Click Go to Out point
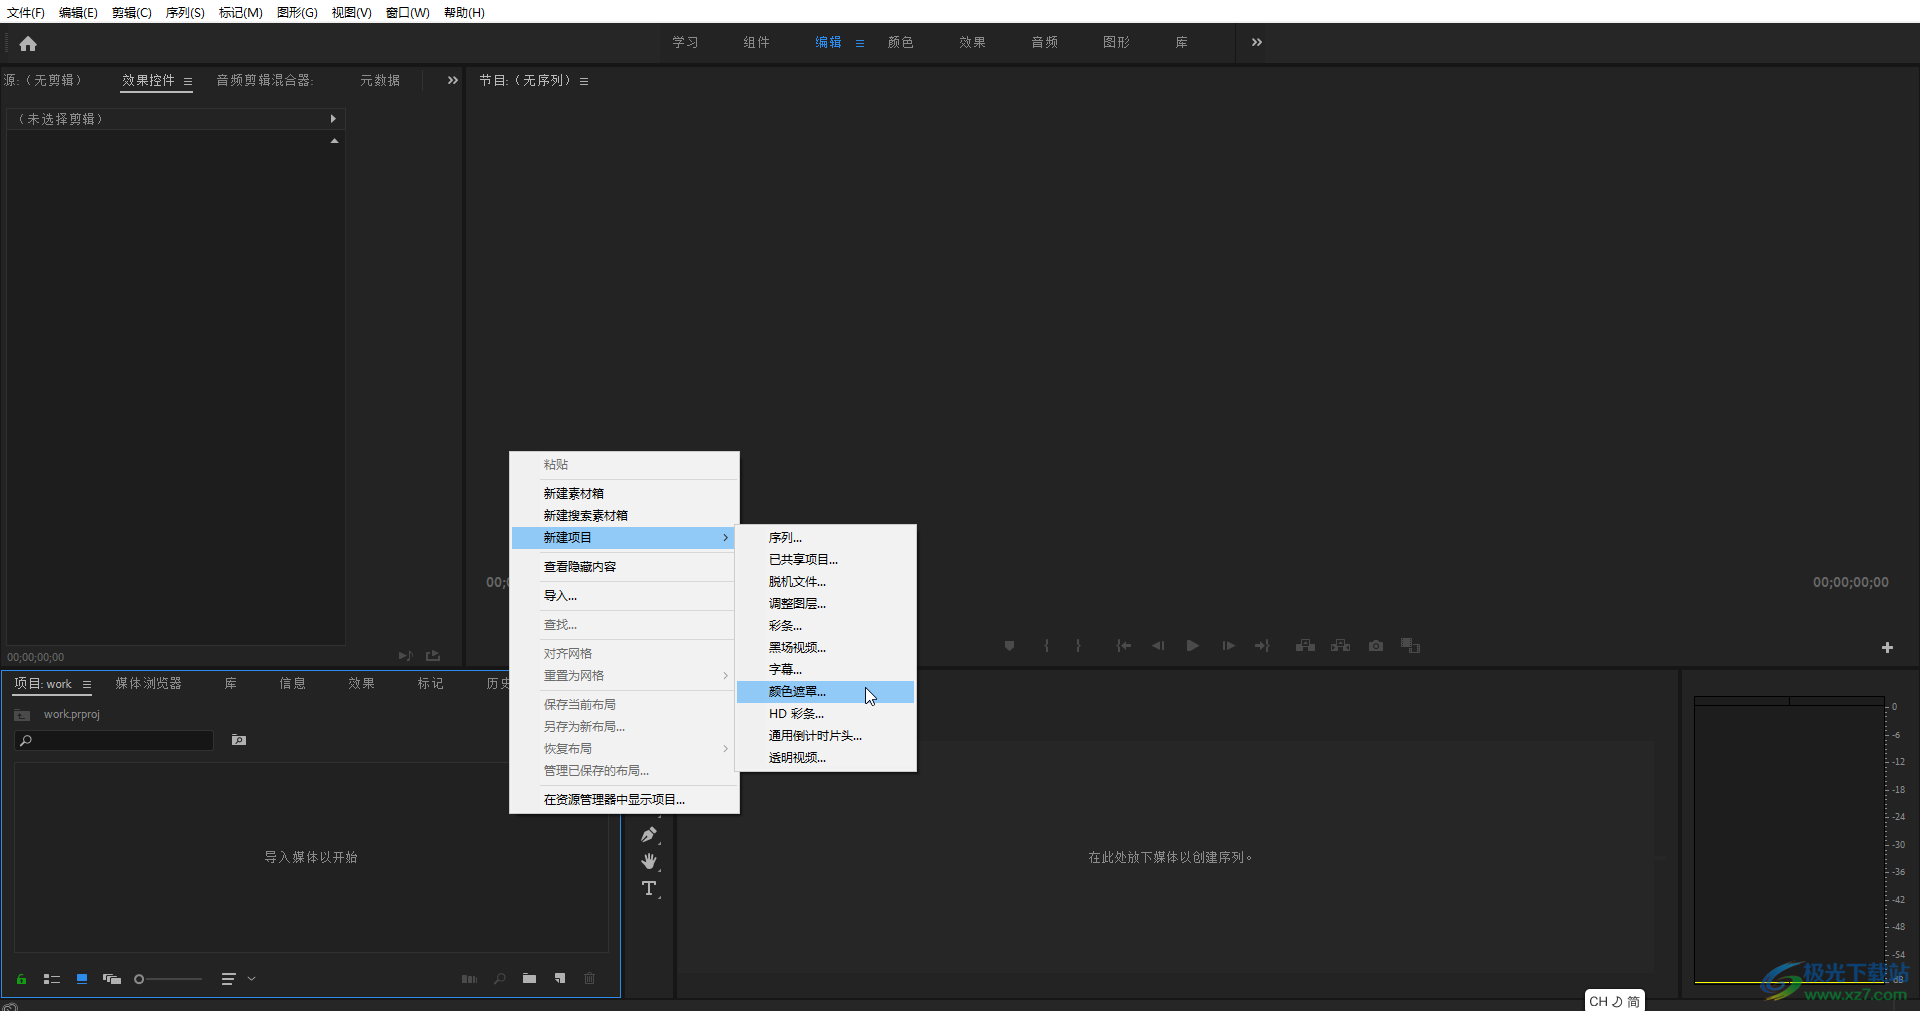The height and width of the screenshot is (1011, 1920). [1262, 646]
